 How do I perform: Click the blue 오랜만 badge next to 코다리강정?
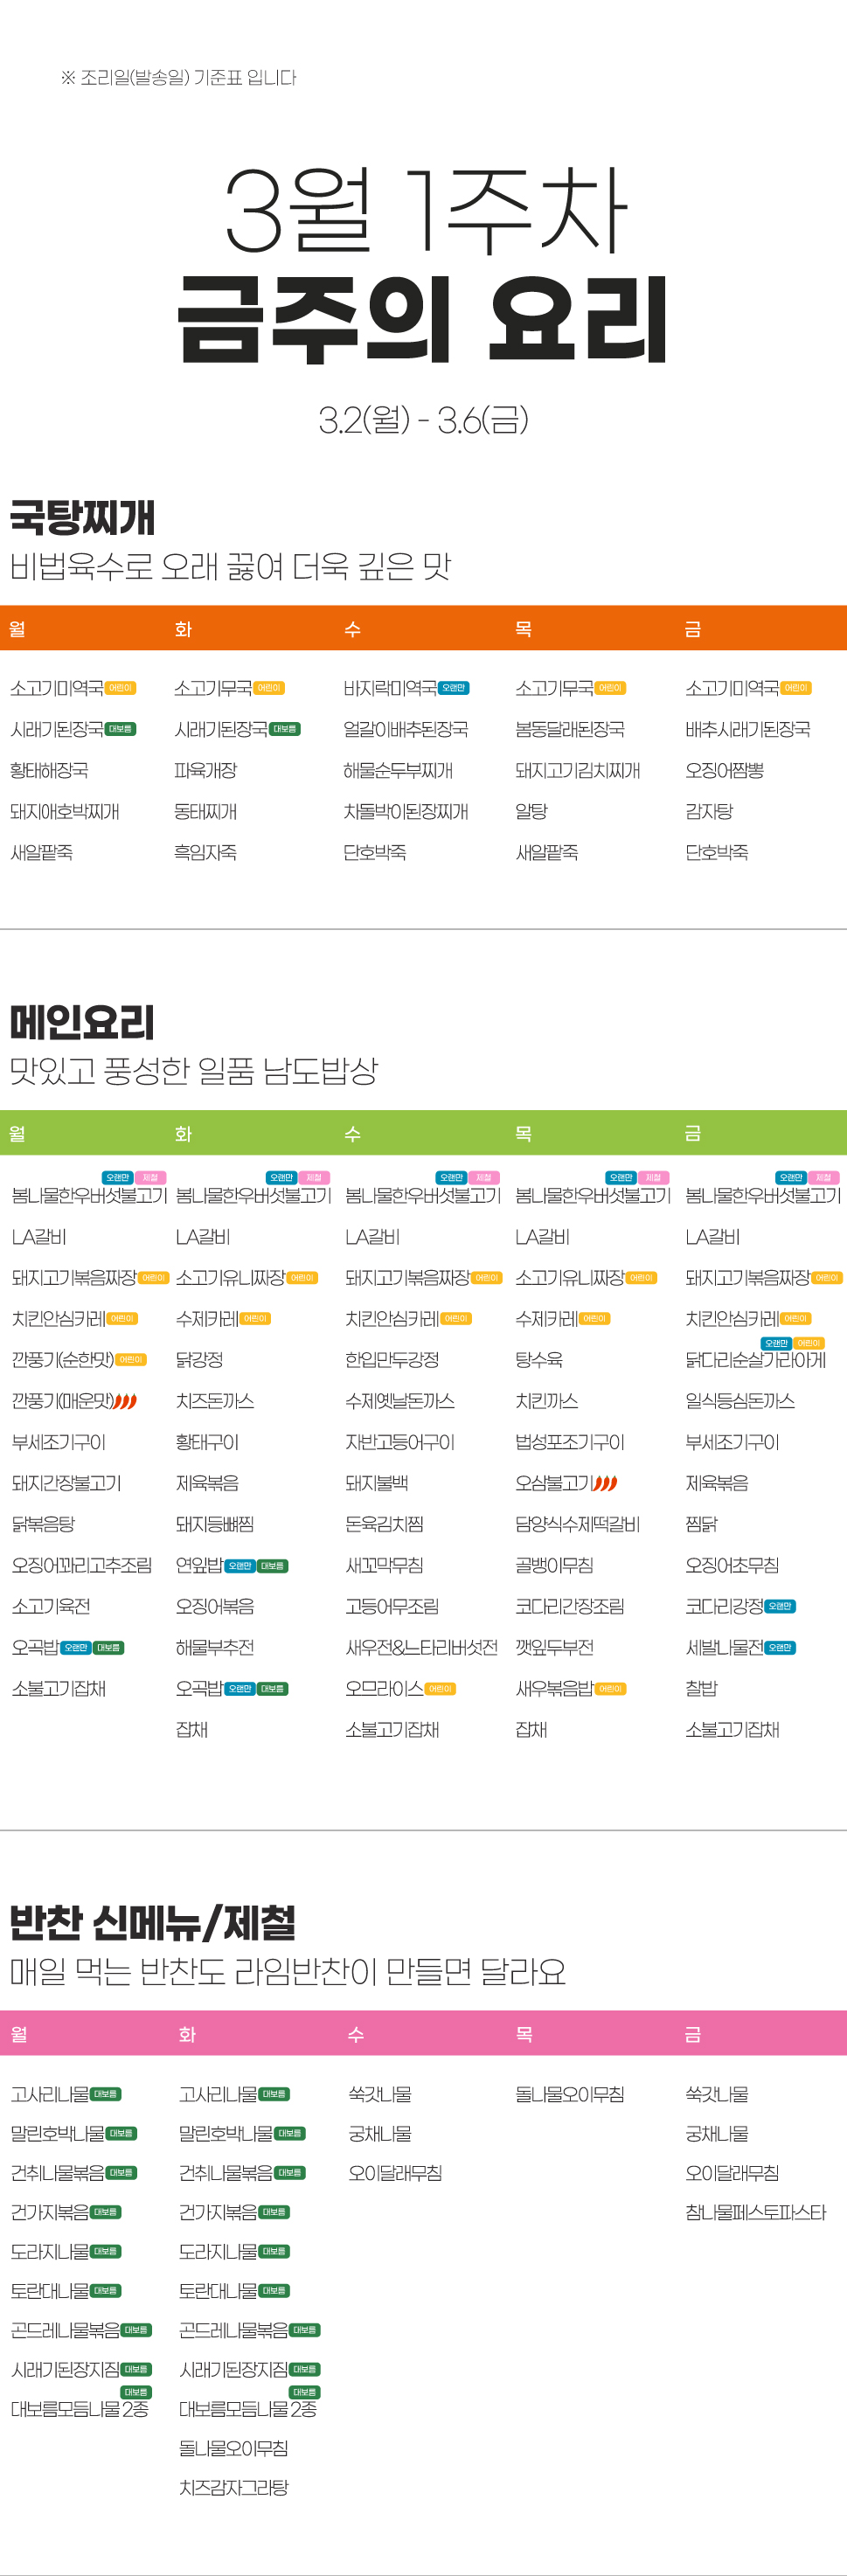(x=780, y=1606)
